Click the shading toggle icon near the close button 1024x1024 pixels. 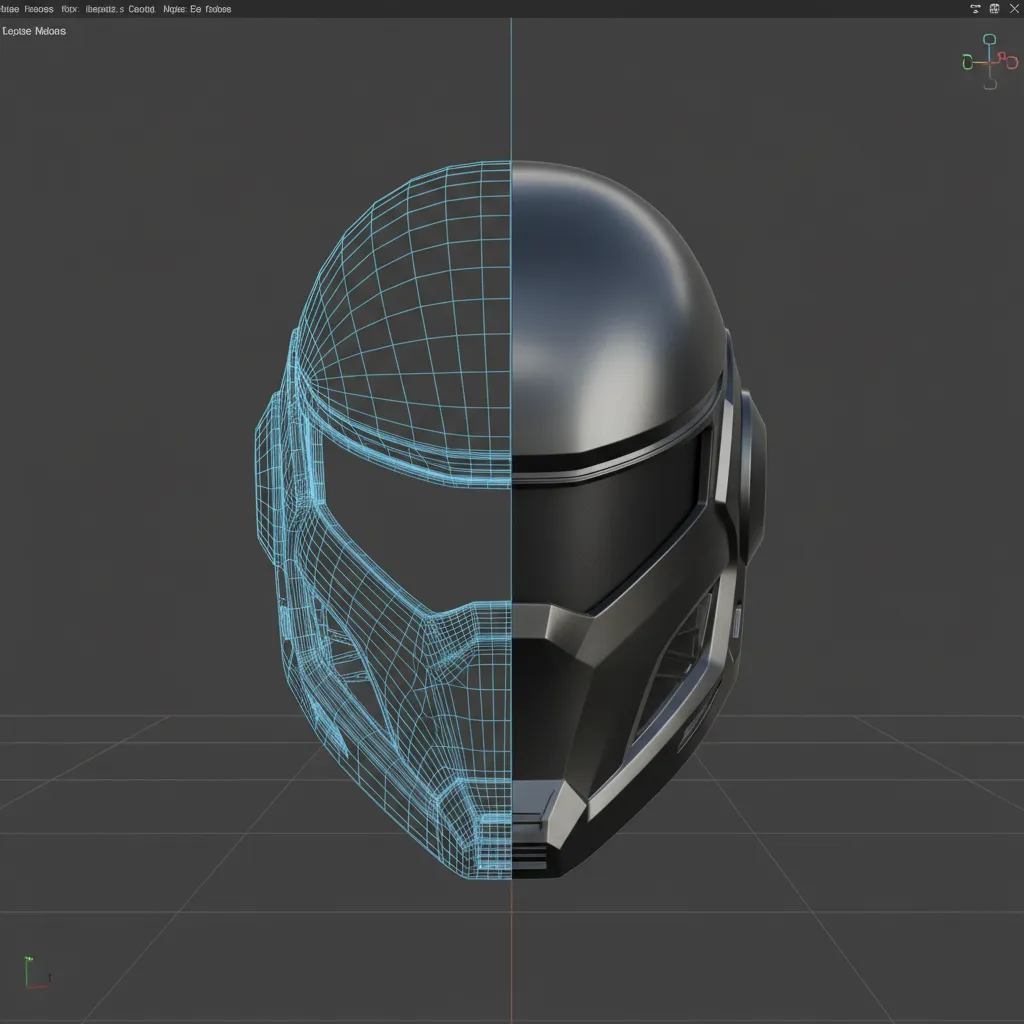(x=975, y=8)
